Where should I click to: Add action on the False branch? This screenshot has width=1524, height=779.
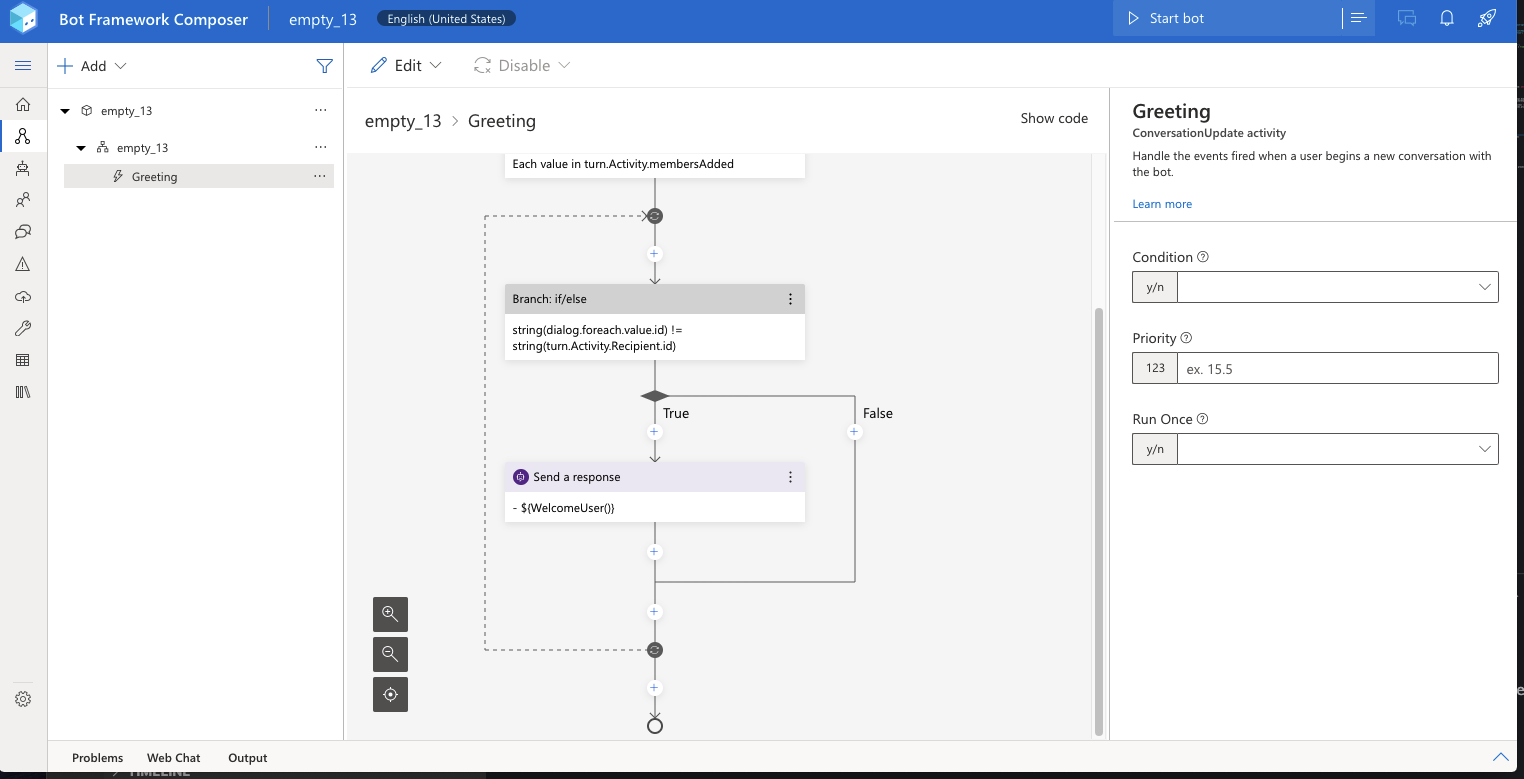[x=854, y=432]
